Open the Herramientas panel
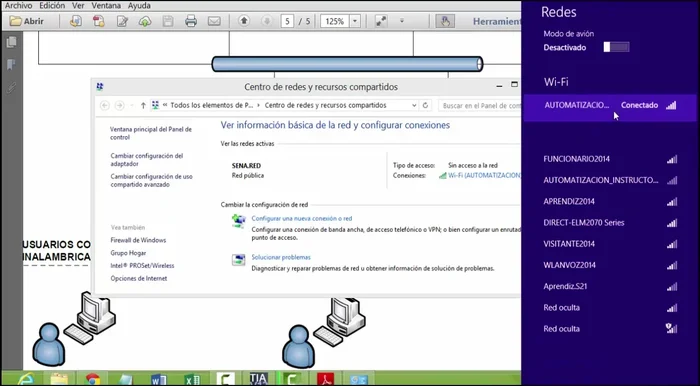700x386 pixels. click(496, 21)
